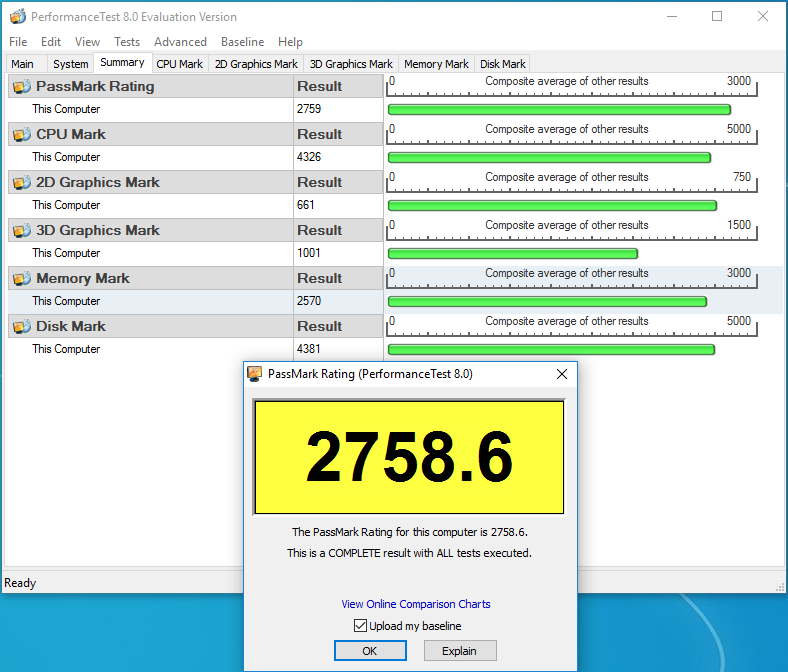
Task: Open the View menu
Action: (x=87, y=42)
